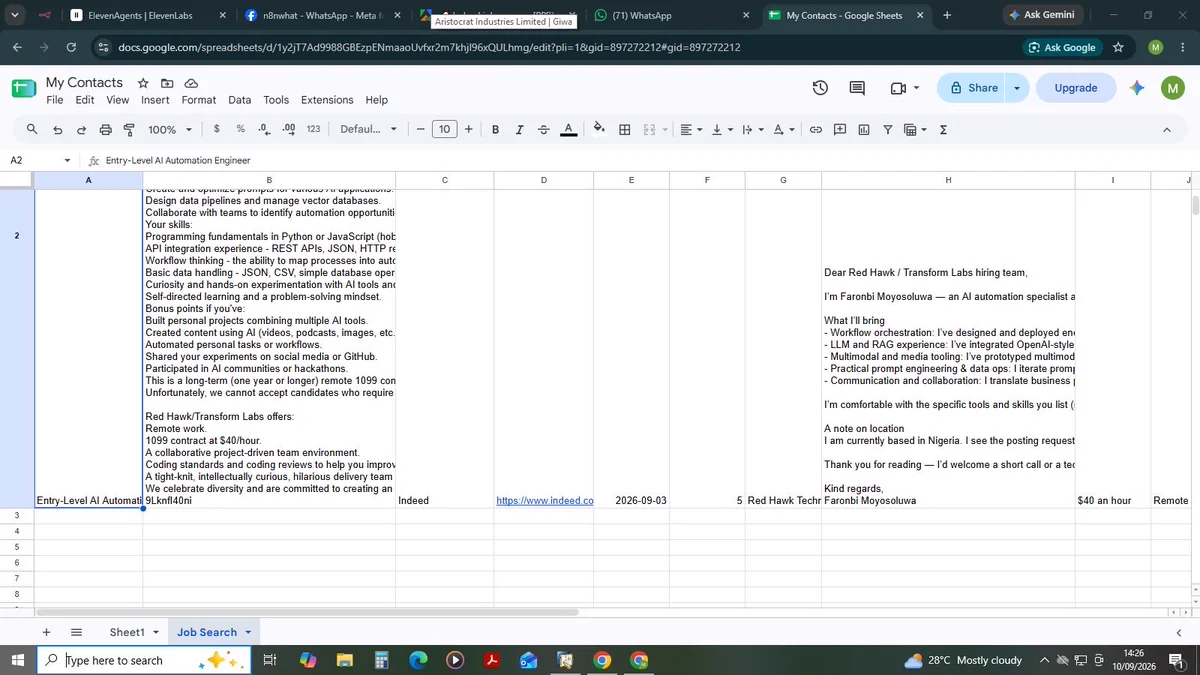The image size is (1200, 675).
Task: Click the font size field
Action: 444,129
